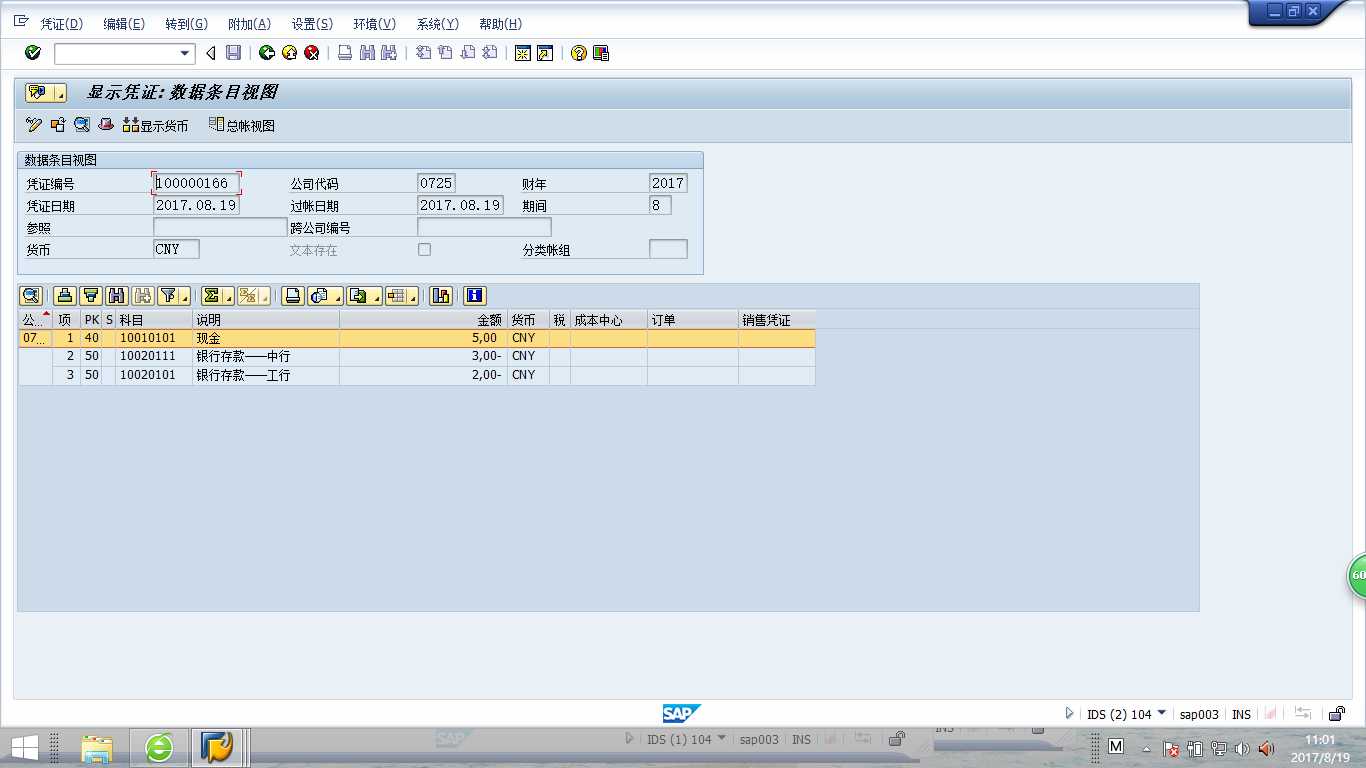The width and height of the screenshot is (1366, 768).
Task: Click the Display graphic chart icon
Action: click(x=441, y=295)
